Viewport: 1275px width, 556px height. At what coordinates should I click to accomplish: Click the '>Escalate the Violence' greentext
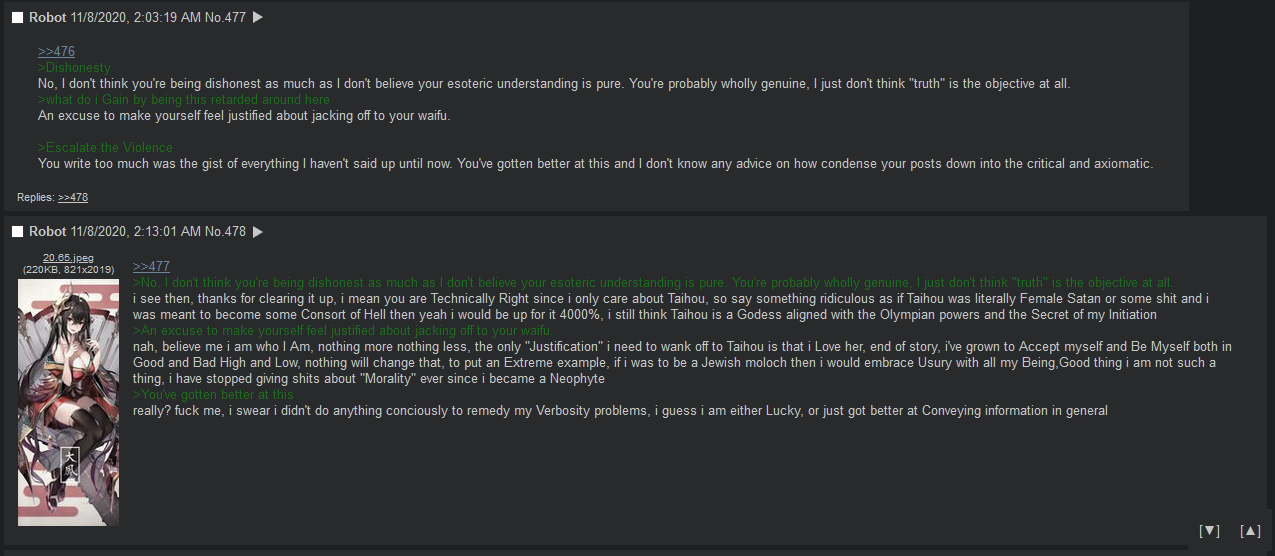[x=105, y=147]
